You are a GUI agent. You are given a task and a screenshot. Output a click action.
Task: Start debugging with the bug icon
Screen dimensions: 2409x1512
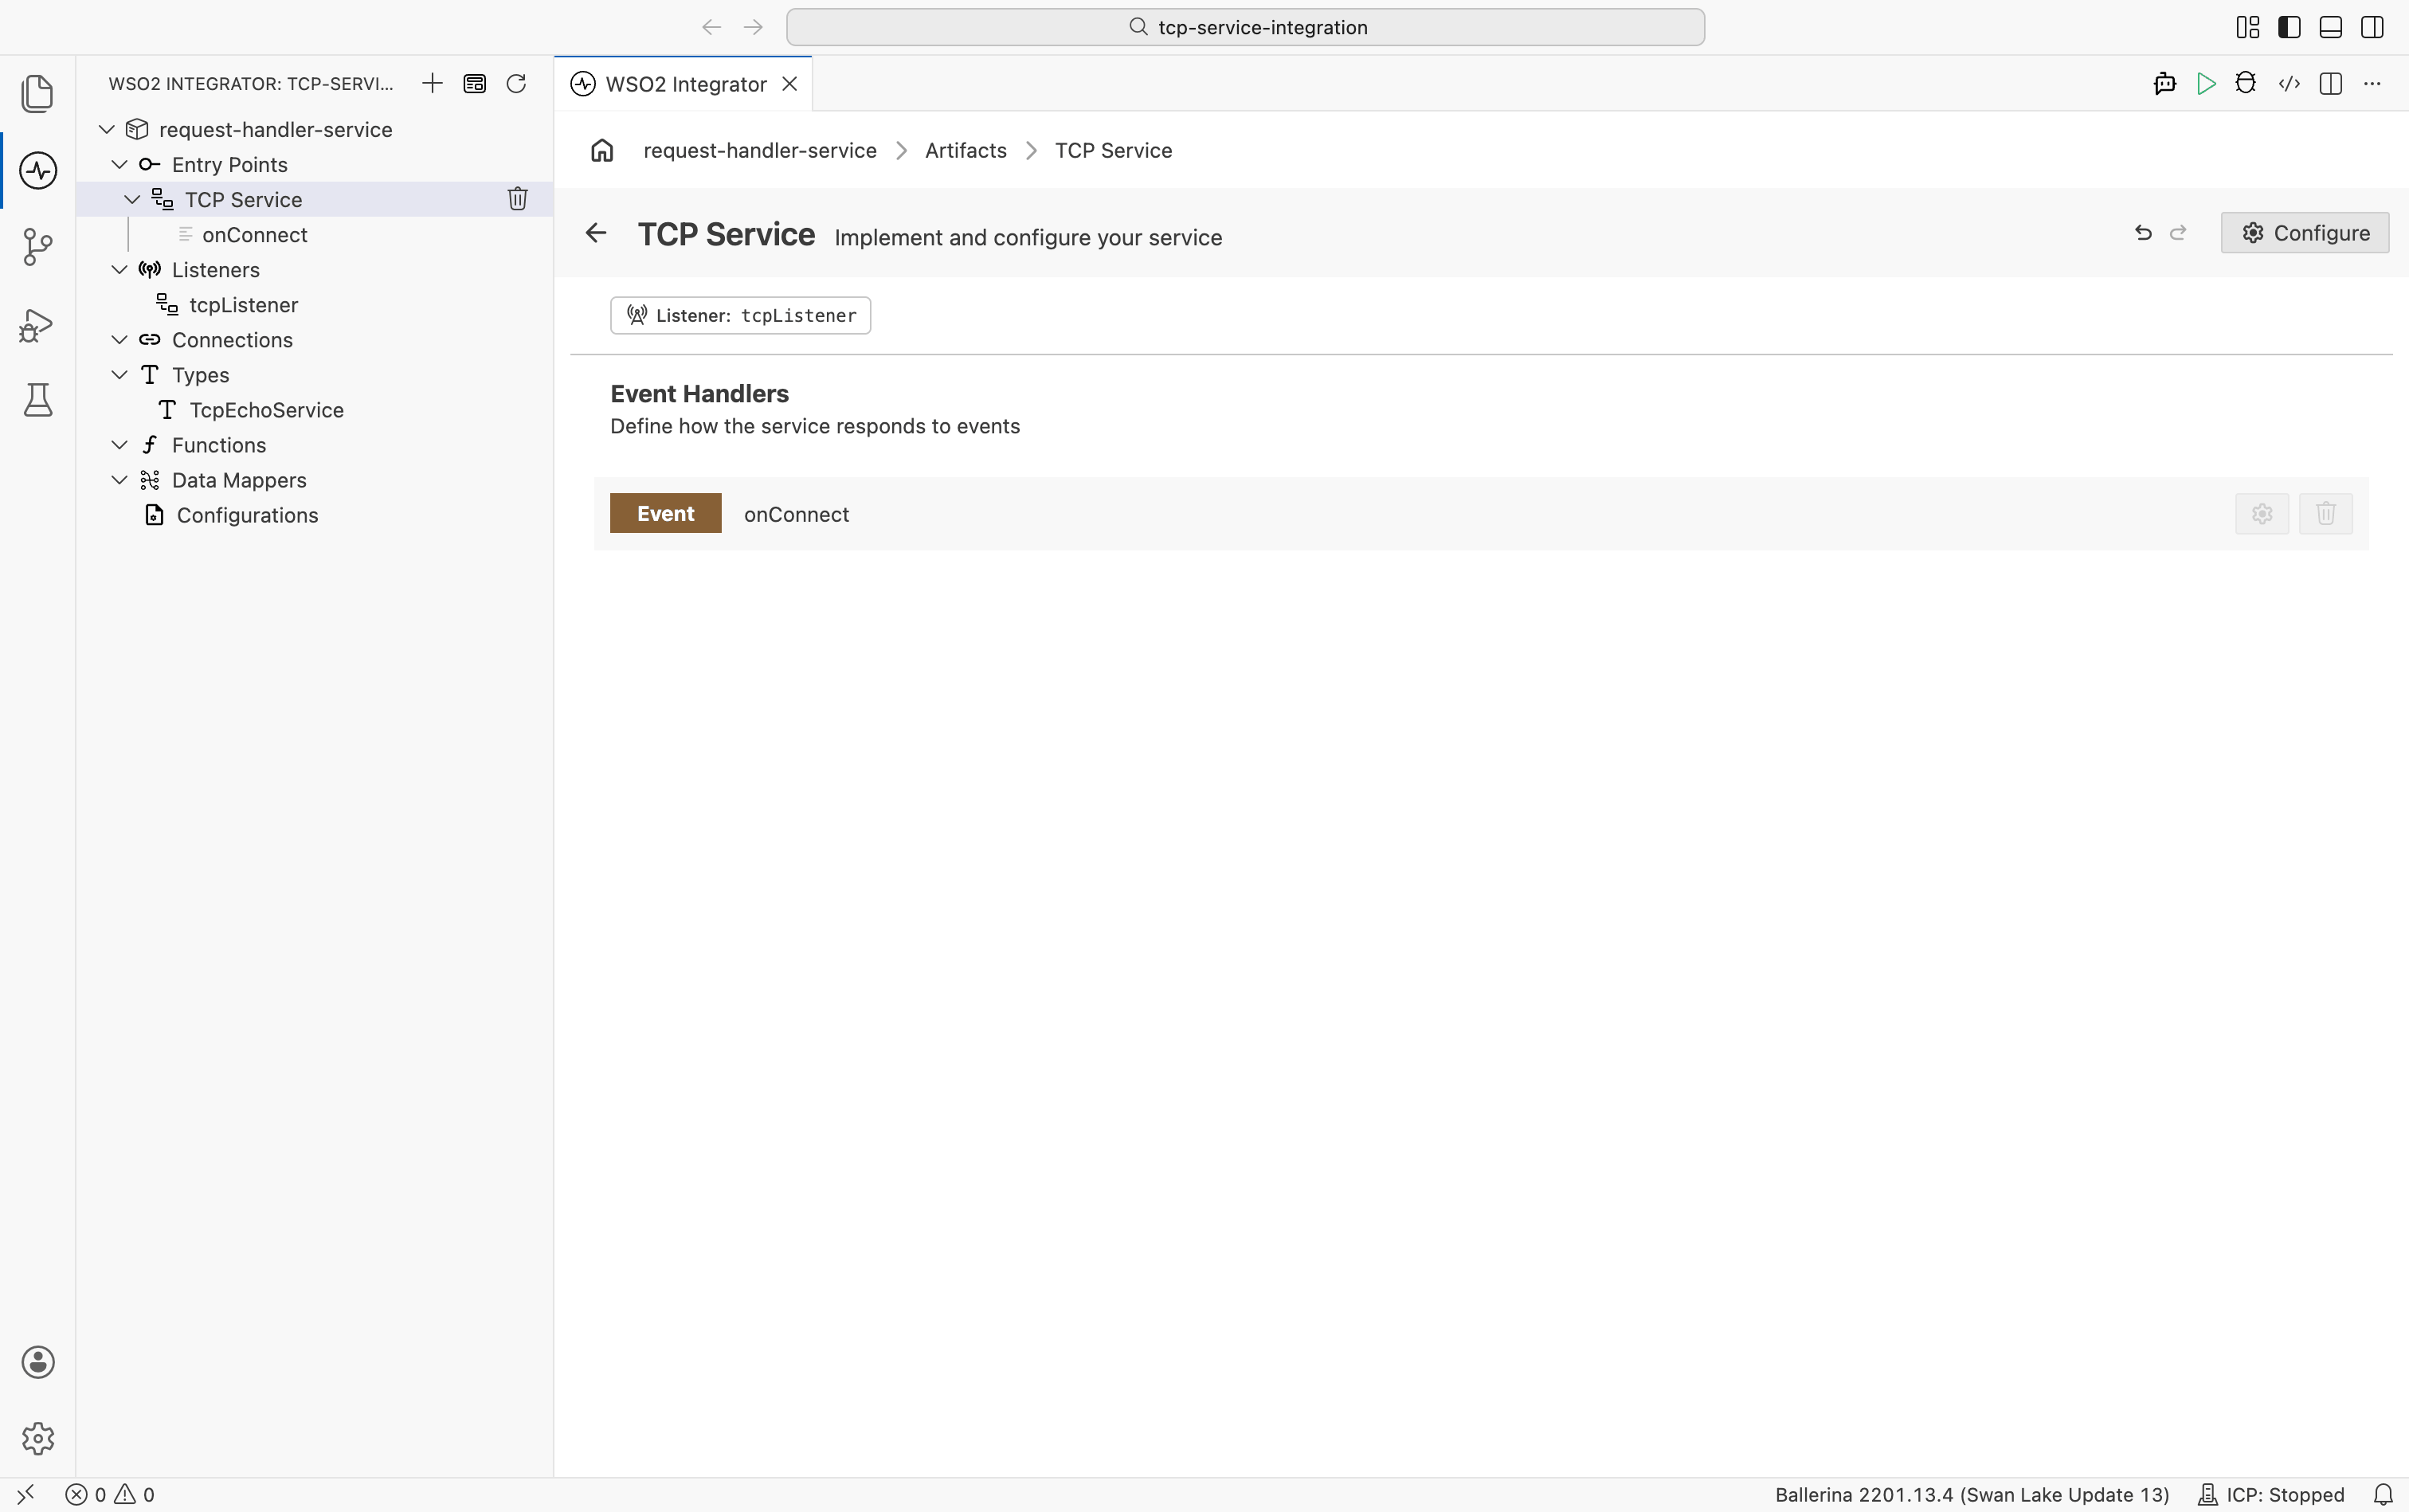pyautogui.click(x=2246, y=83)
